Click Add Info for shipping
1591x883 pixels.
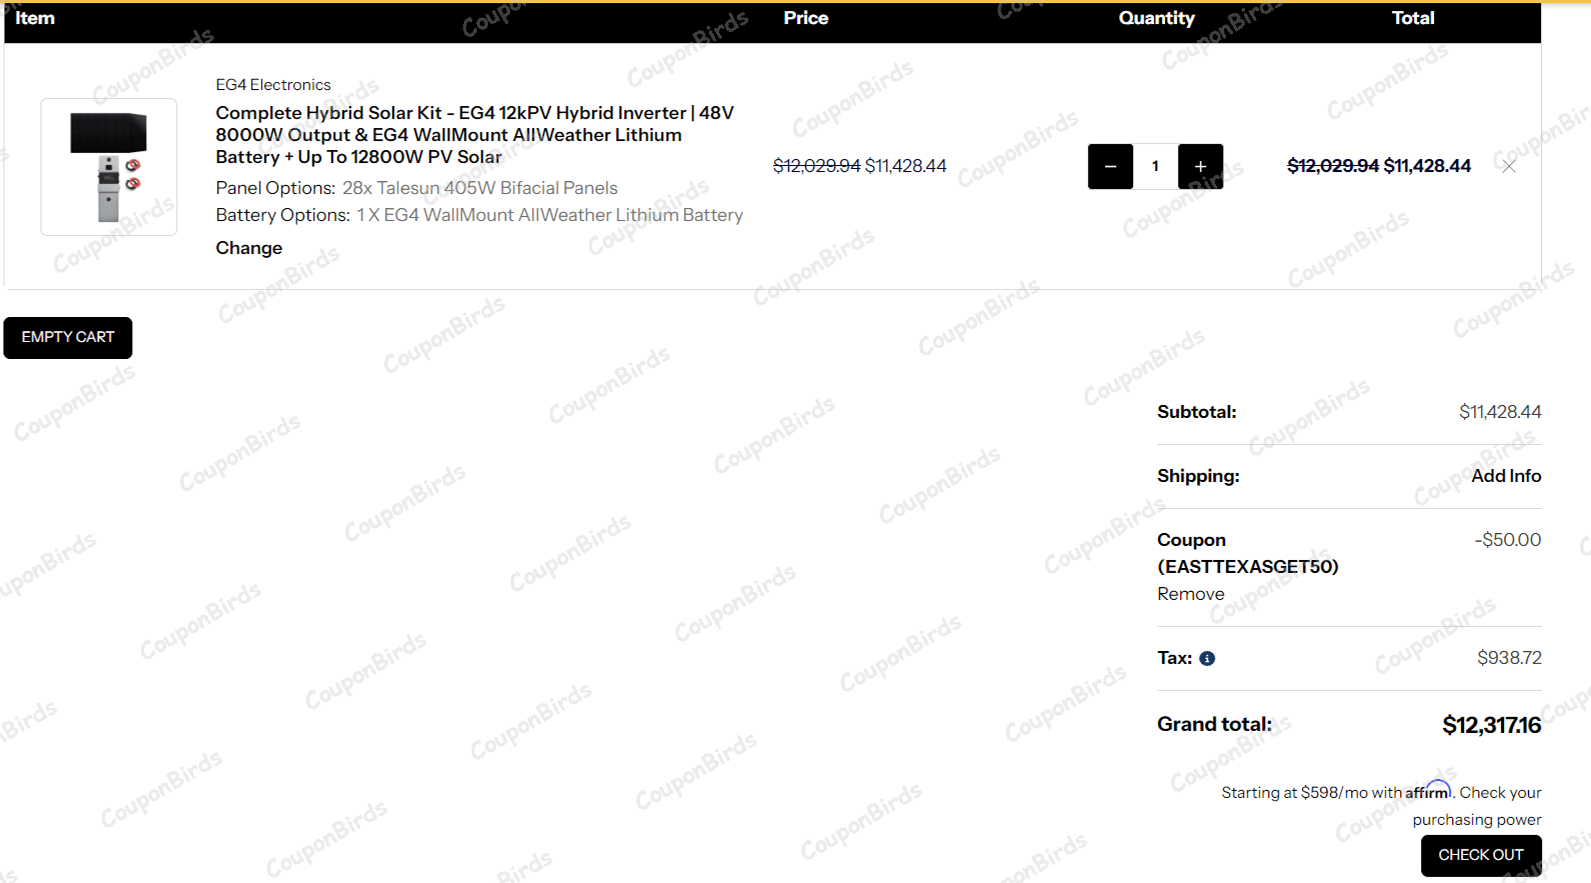[x=1506, y=476]
